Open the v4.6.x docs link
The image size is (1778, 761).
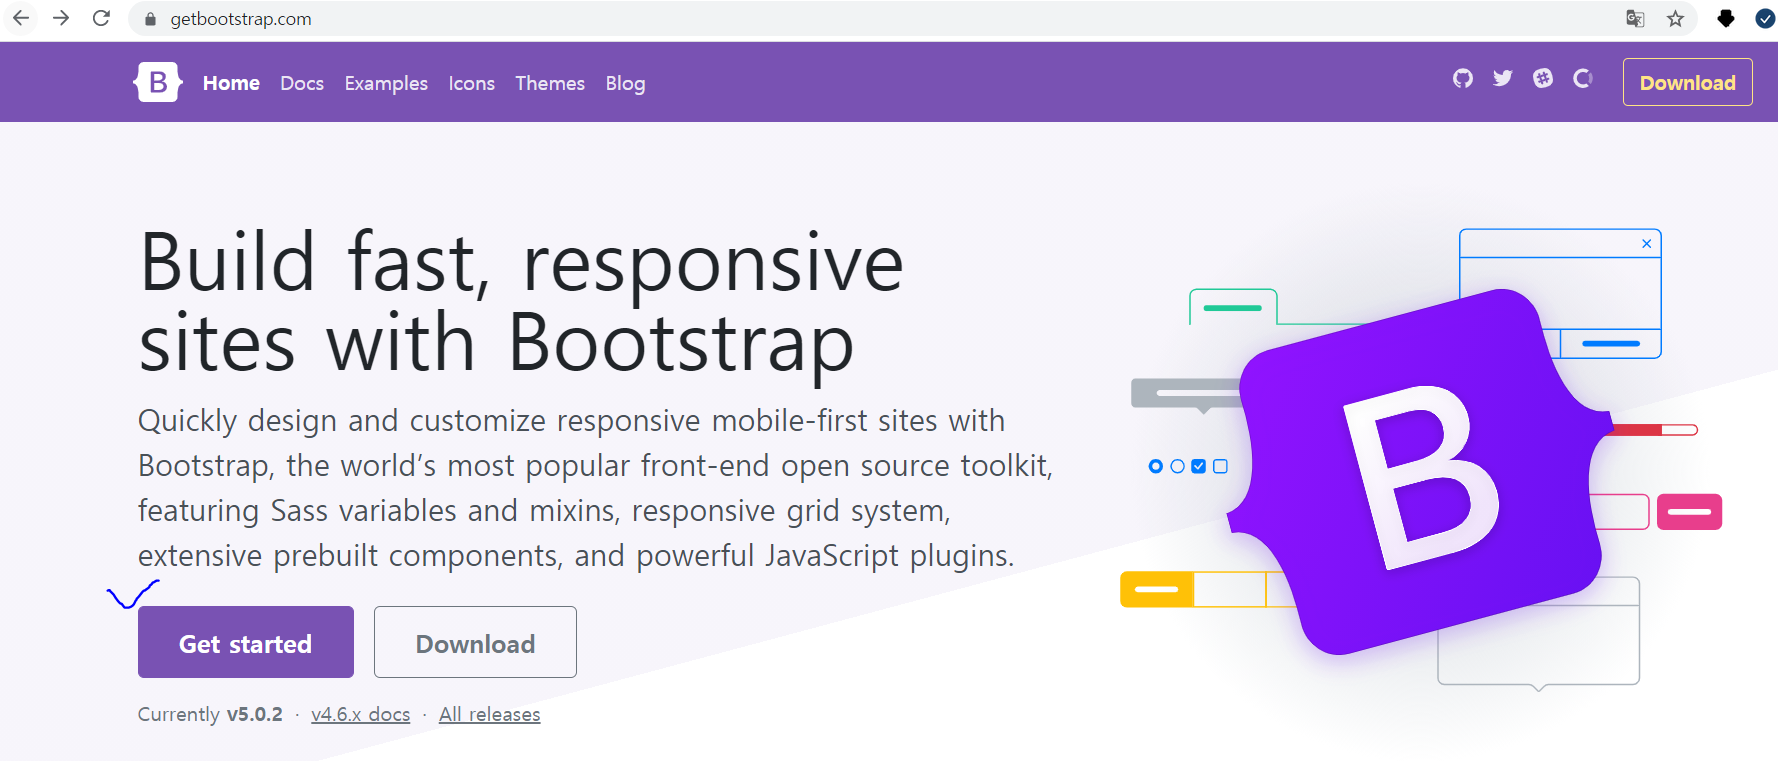point(361,714)
